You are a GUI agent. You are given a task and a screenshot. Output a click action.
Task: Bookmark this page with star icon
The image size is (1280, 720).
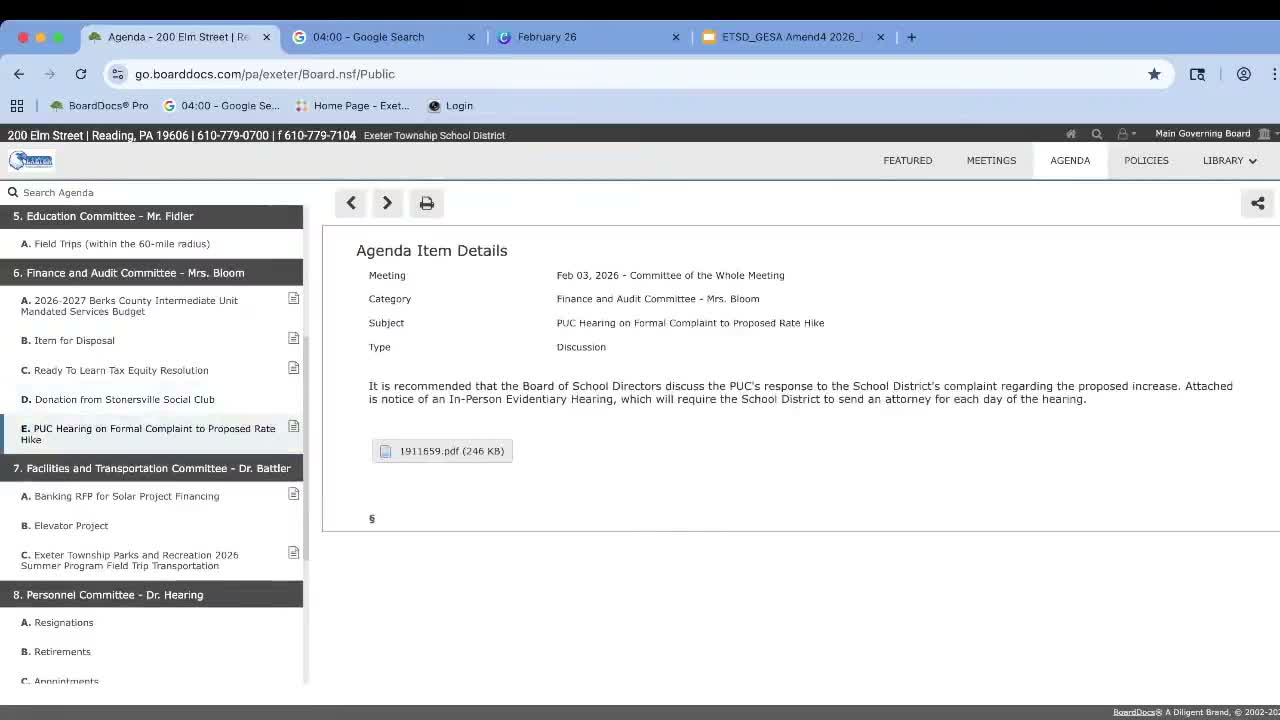click(1154, 74)
